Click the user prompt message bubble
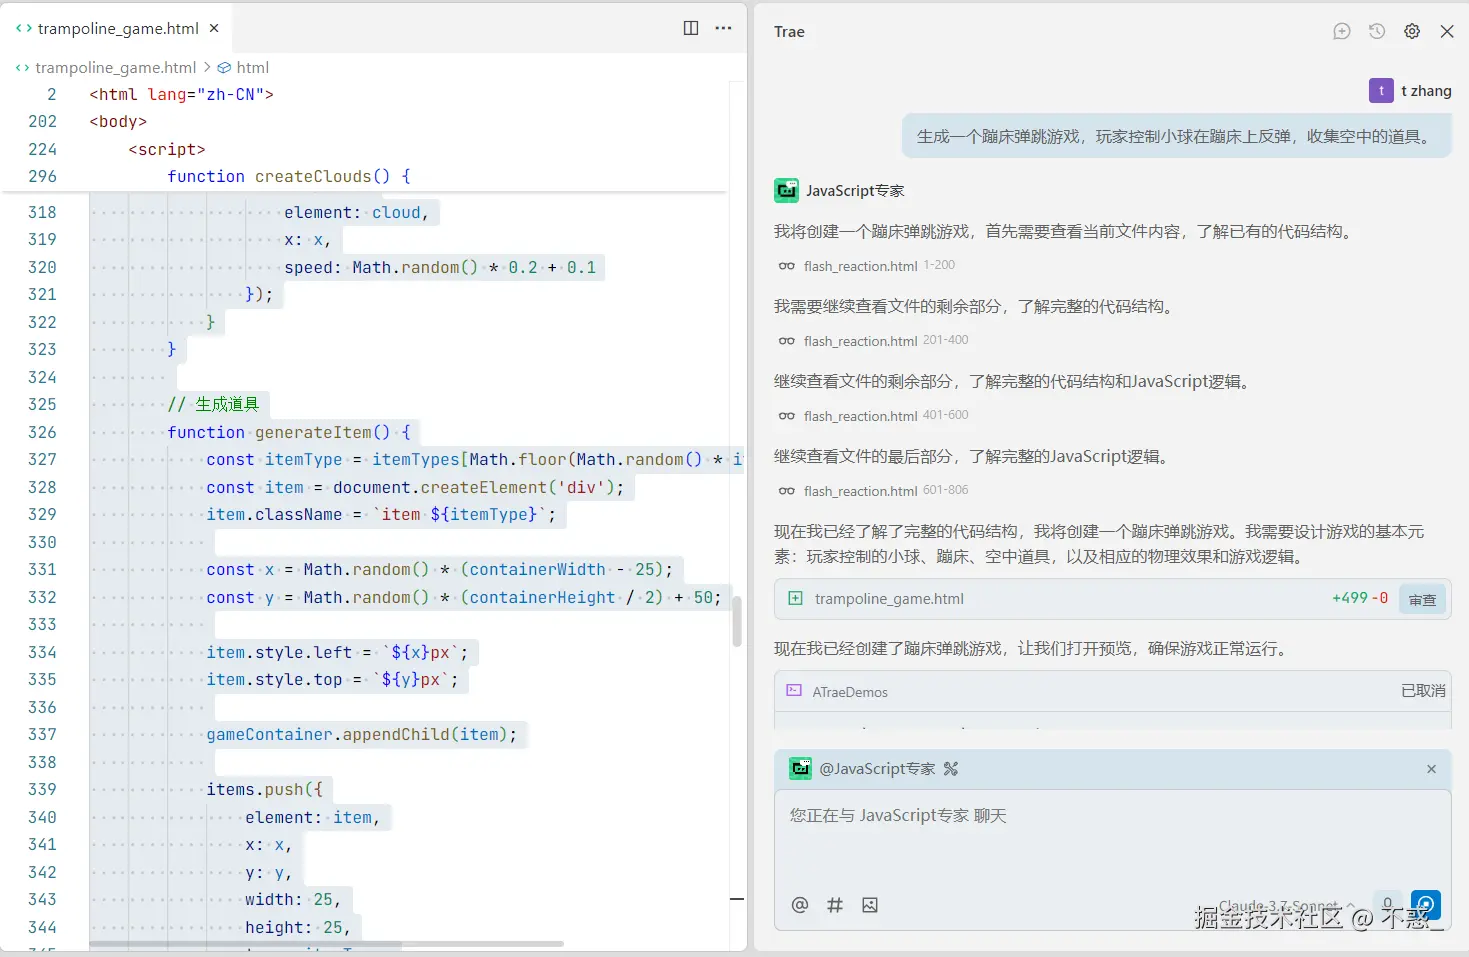1469x957 pixels. click(x=1177, y=136)
